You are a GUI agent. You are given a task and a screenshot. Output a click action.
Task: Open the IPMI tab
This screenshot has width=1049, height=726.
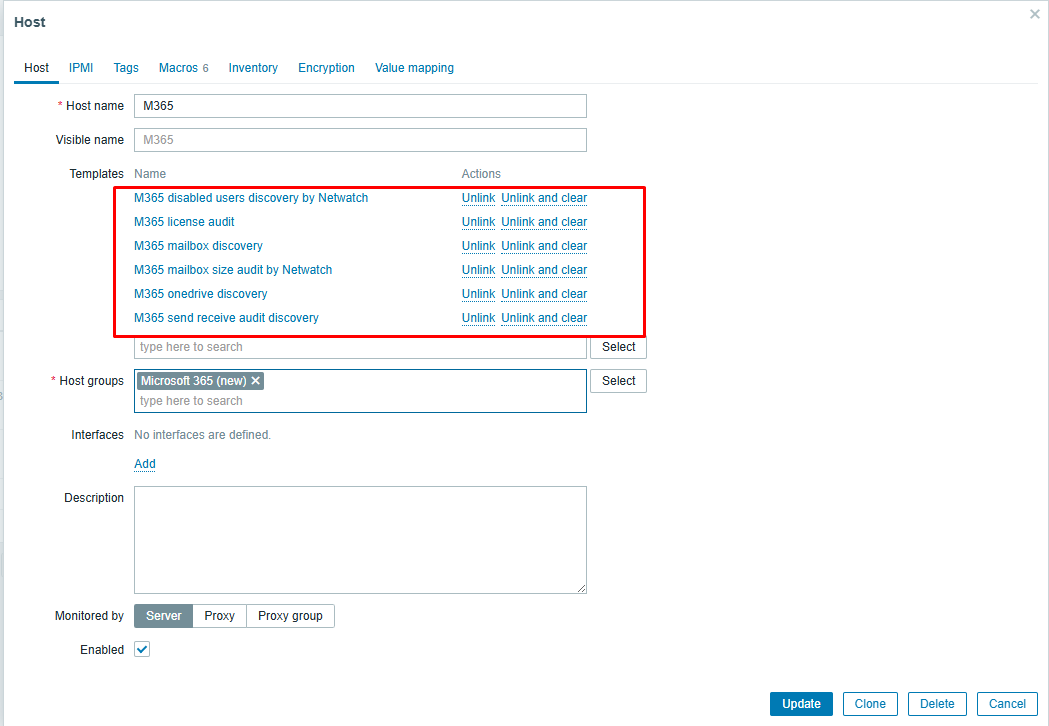[x=81, y=68]
